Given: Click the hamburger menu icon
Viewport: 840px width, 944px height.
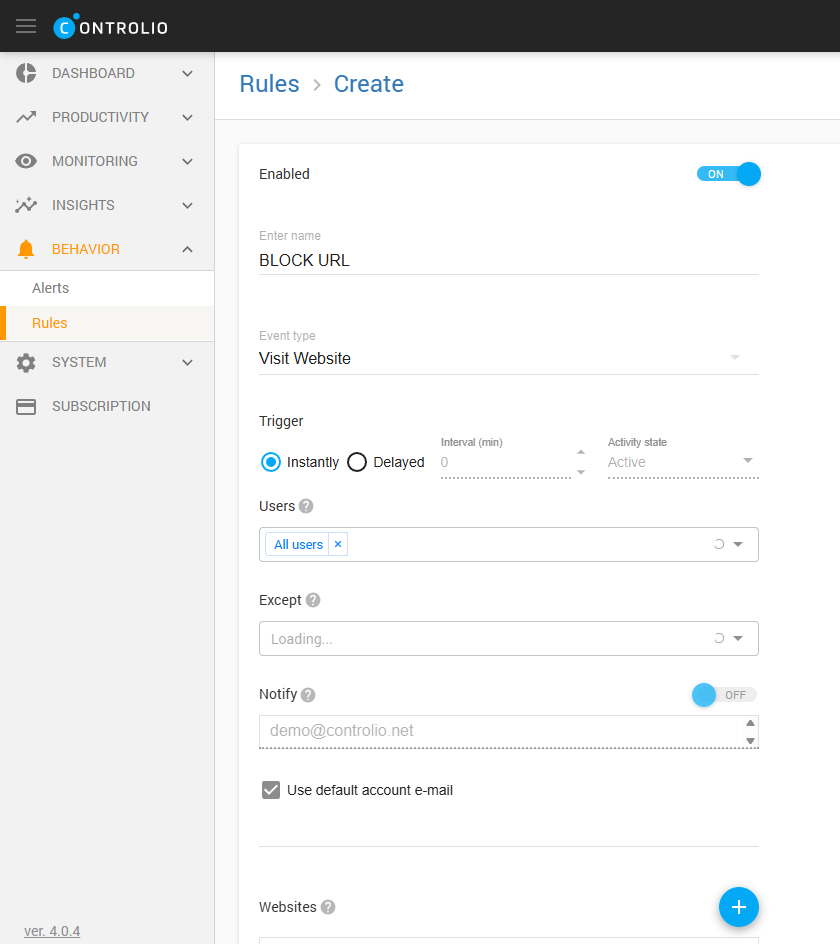Looking at the screenshot, I should [26, 26].
